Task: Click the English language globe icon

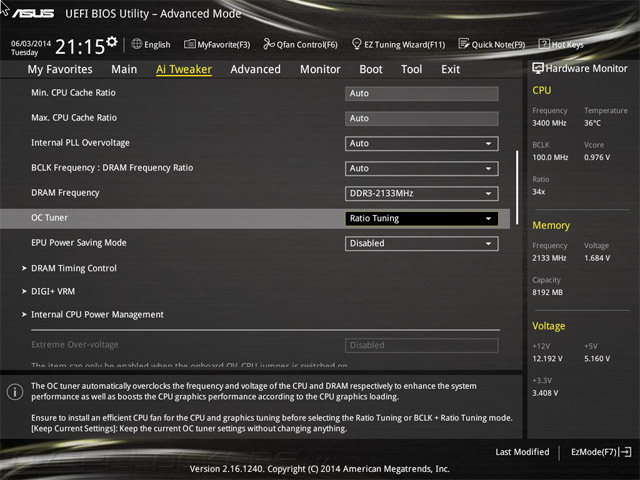Action: click(x=137, y=44)
